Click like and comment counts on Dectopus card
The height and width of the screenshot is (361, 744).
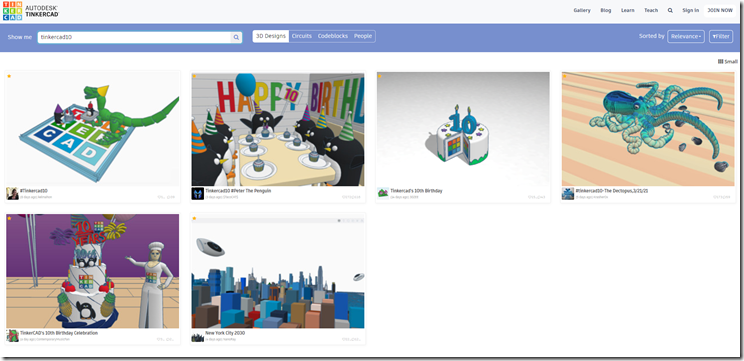(722, 197)
